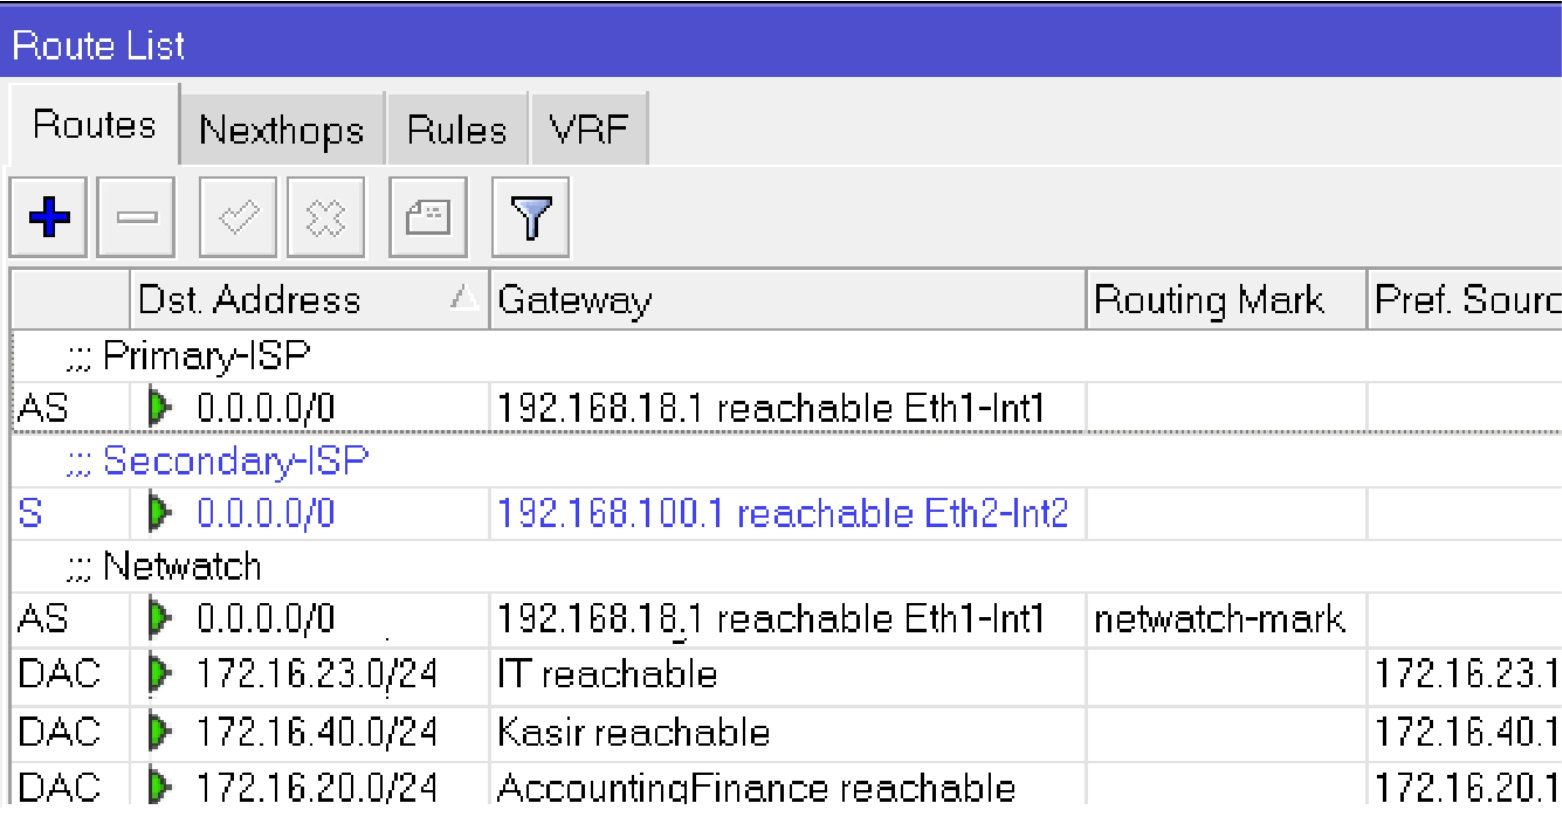Click the Routing Mark column header
Screen dimensions: 1562x817
click(1224, 299)
